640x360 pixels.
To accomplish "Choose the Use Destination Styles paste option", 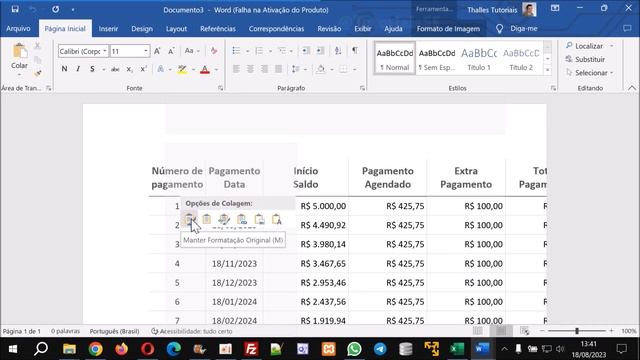I will [207, 219].
